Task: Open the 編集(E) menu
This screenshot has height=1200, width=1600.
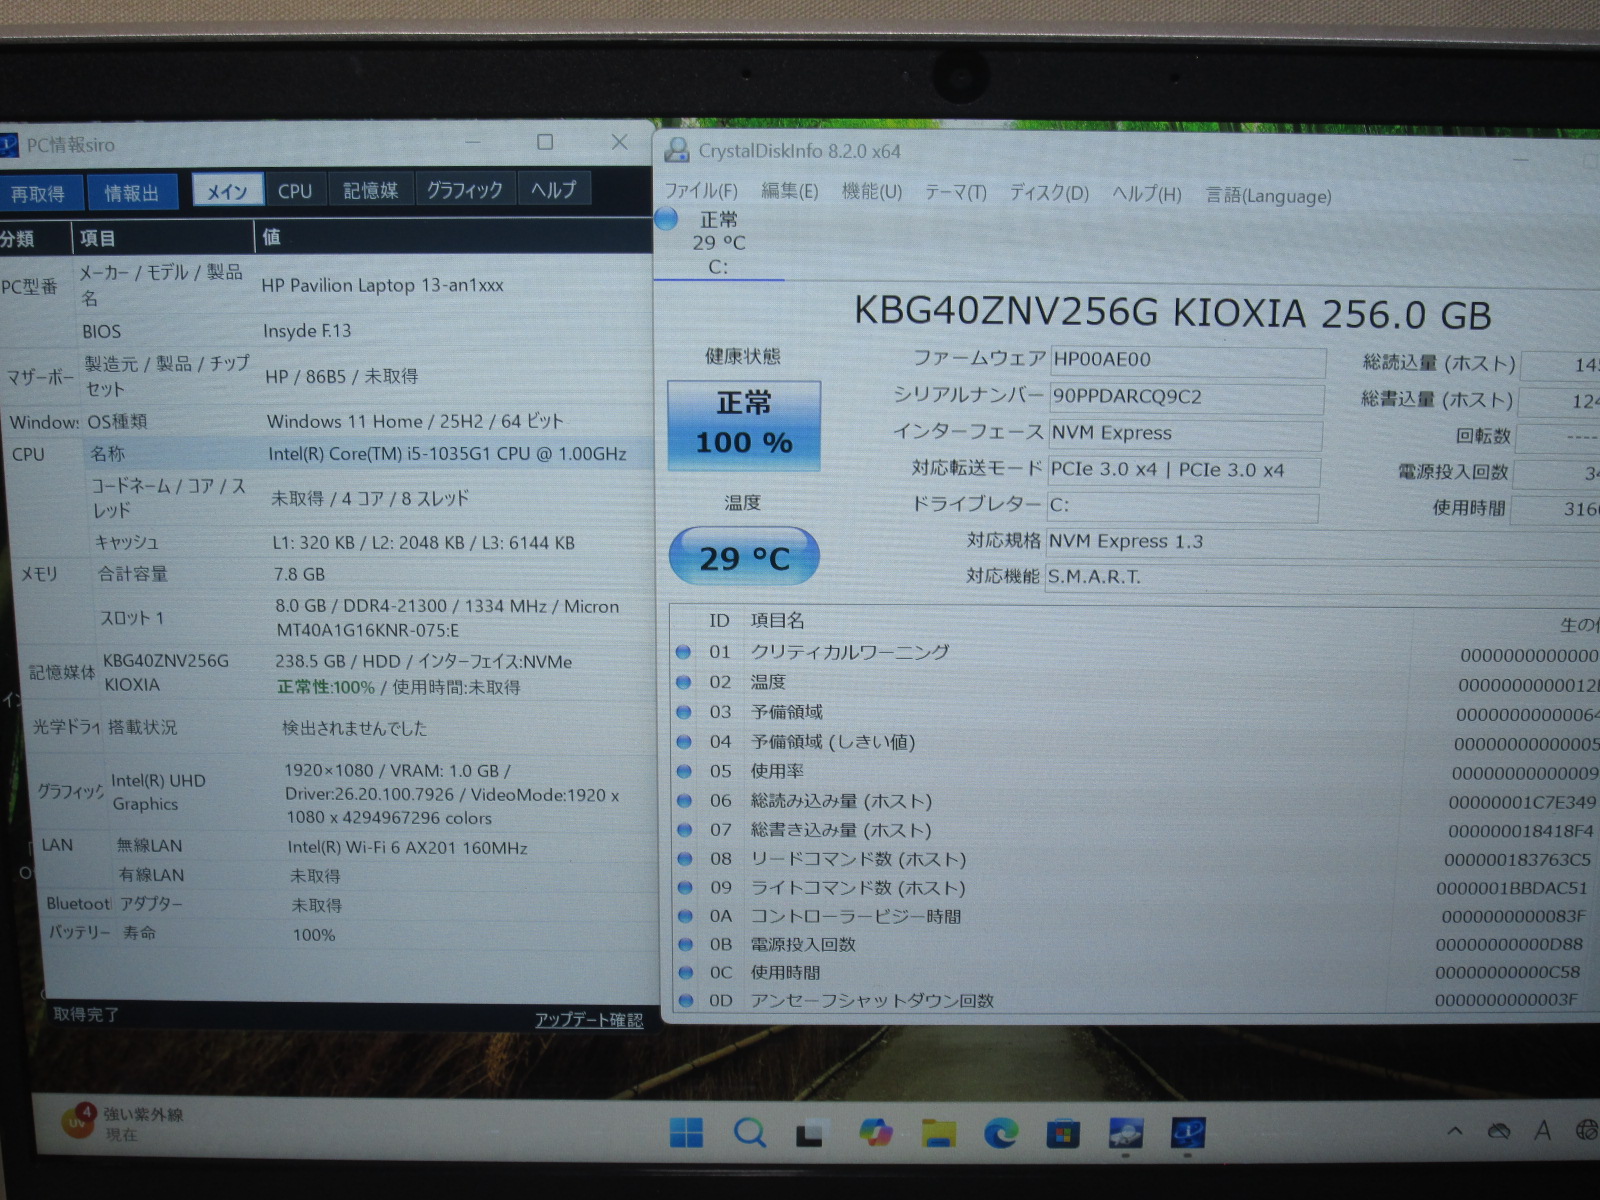Action: click(x=789, y=191)
